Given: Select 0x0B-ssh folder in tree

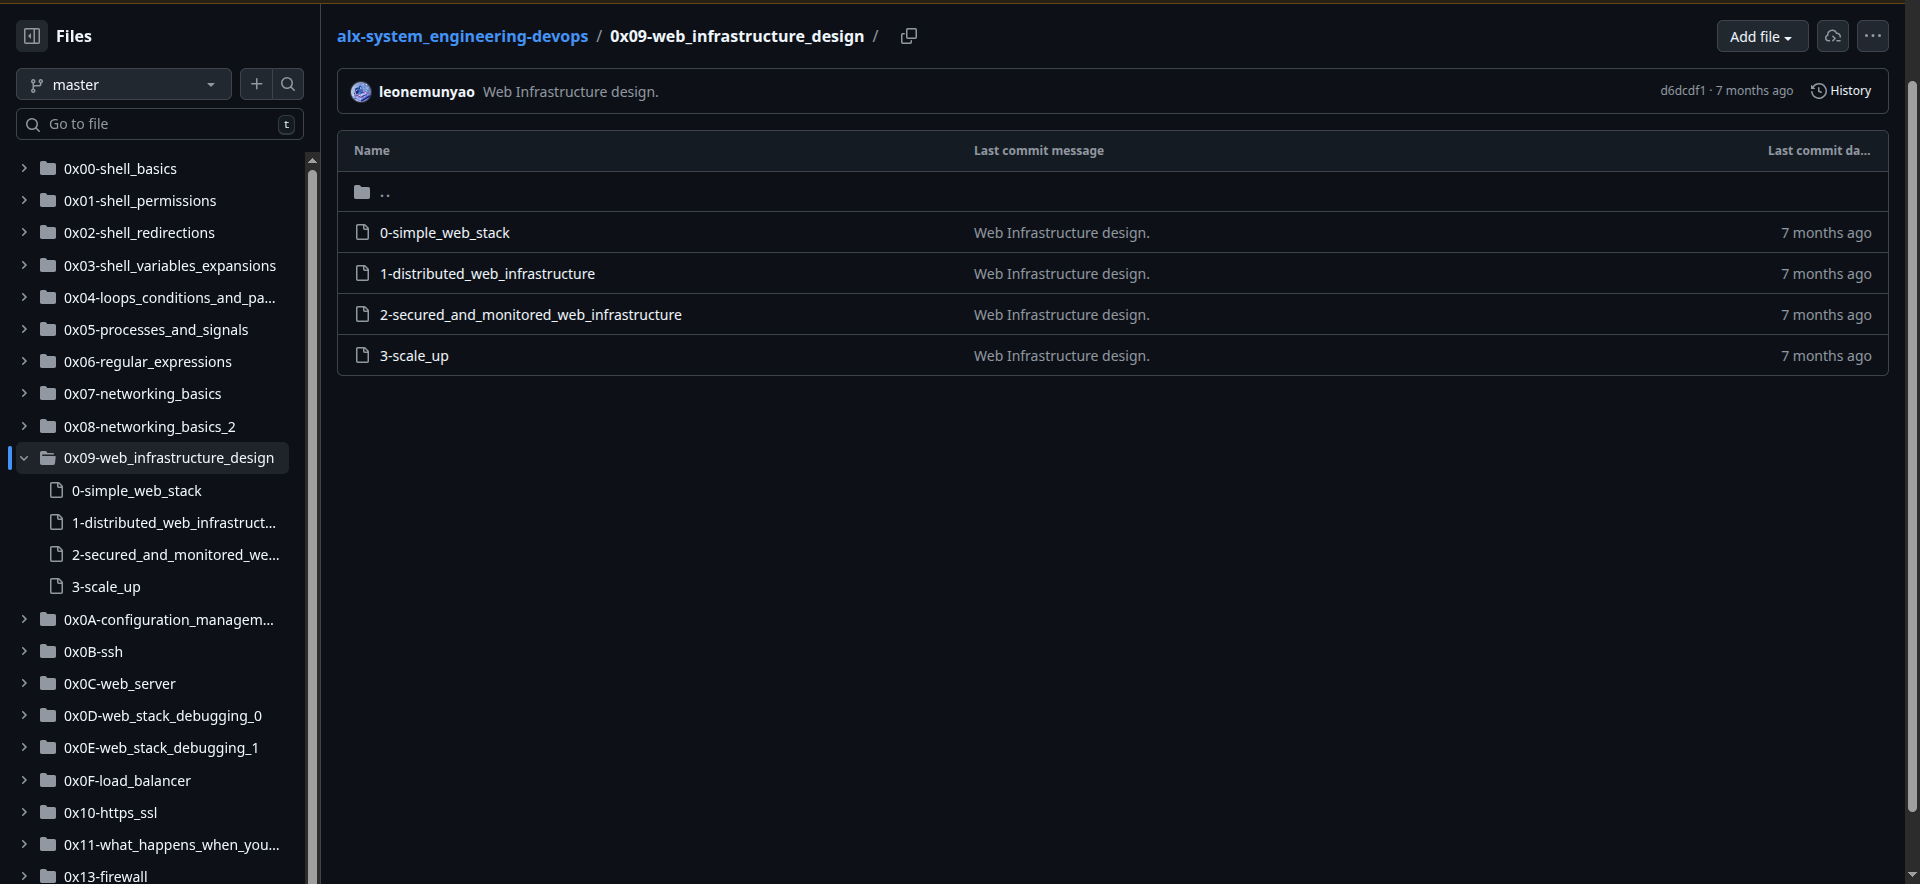Looking at the screenshot, I should [93, 652].
